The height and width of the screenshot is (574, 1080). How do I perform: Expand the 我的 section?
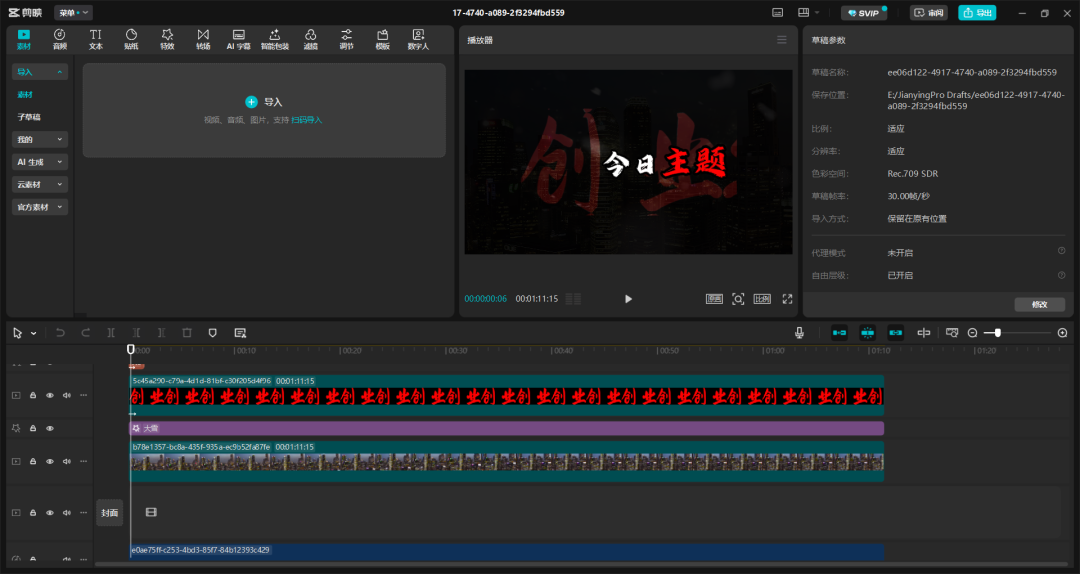[40, 139]
